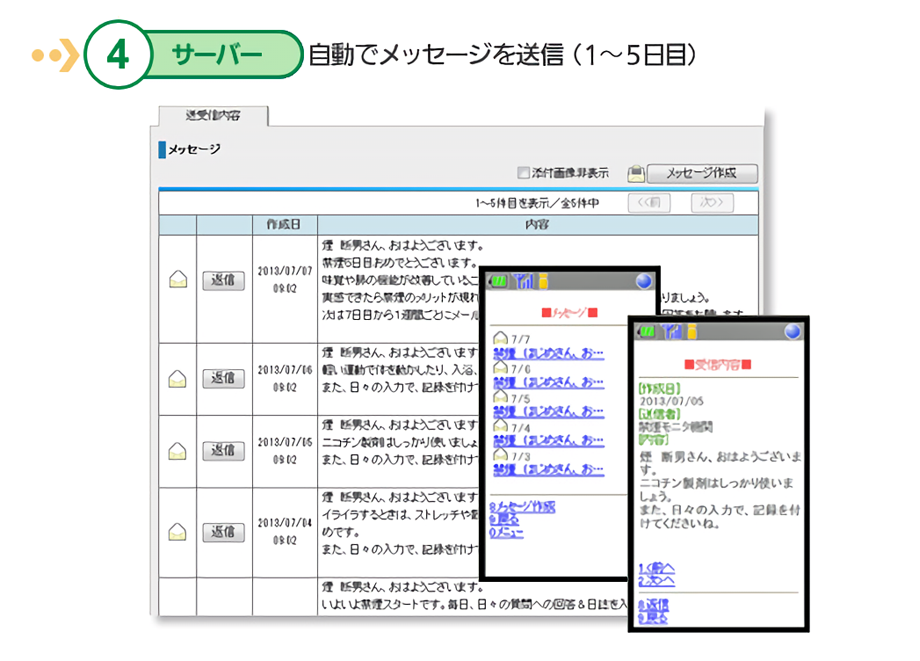
Task: Click the mail icon beside メッセージ作成 button
Action: [x=636, y=173]
